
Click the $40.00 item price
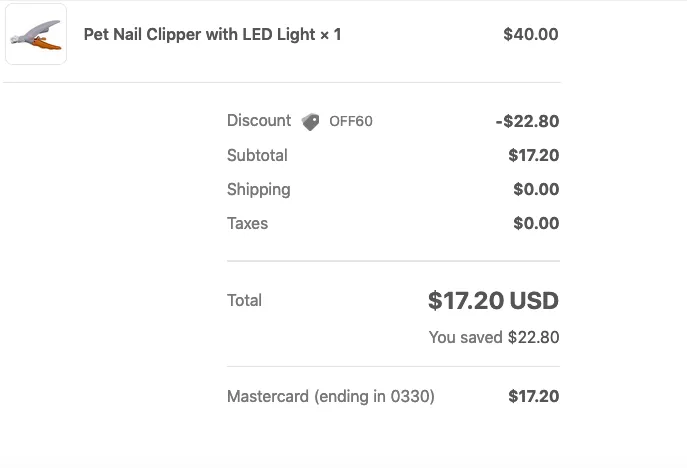tap(531, 34)
